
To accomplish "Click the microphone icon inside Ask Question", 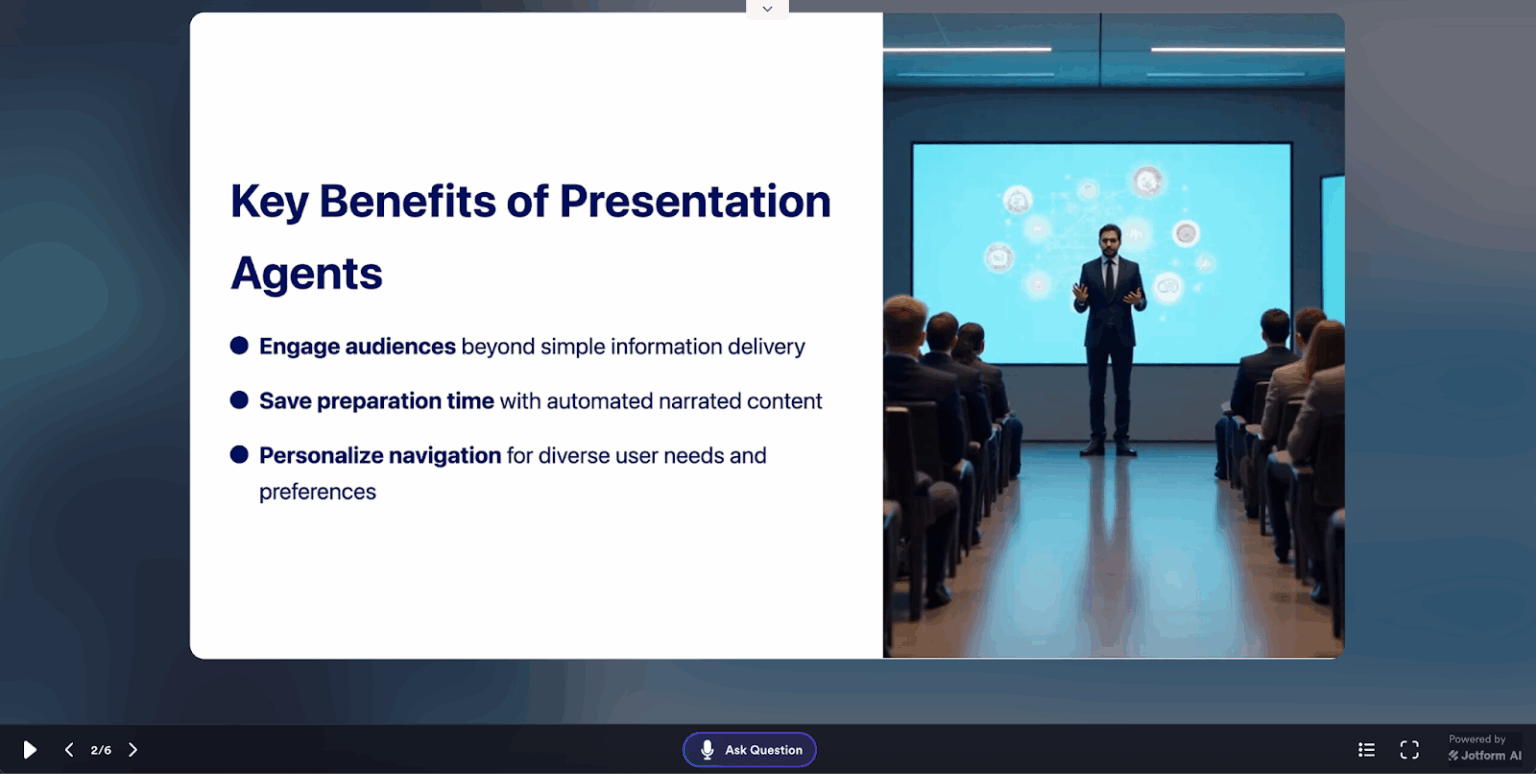I will coord(708,749).
